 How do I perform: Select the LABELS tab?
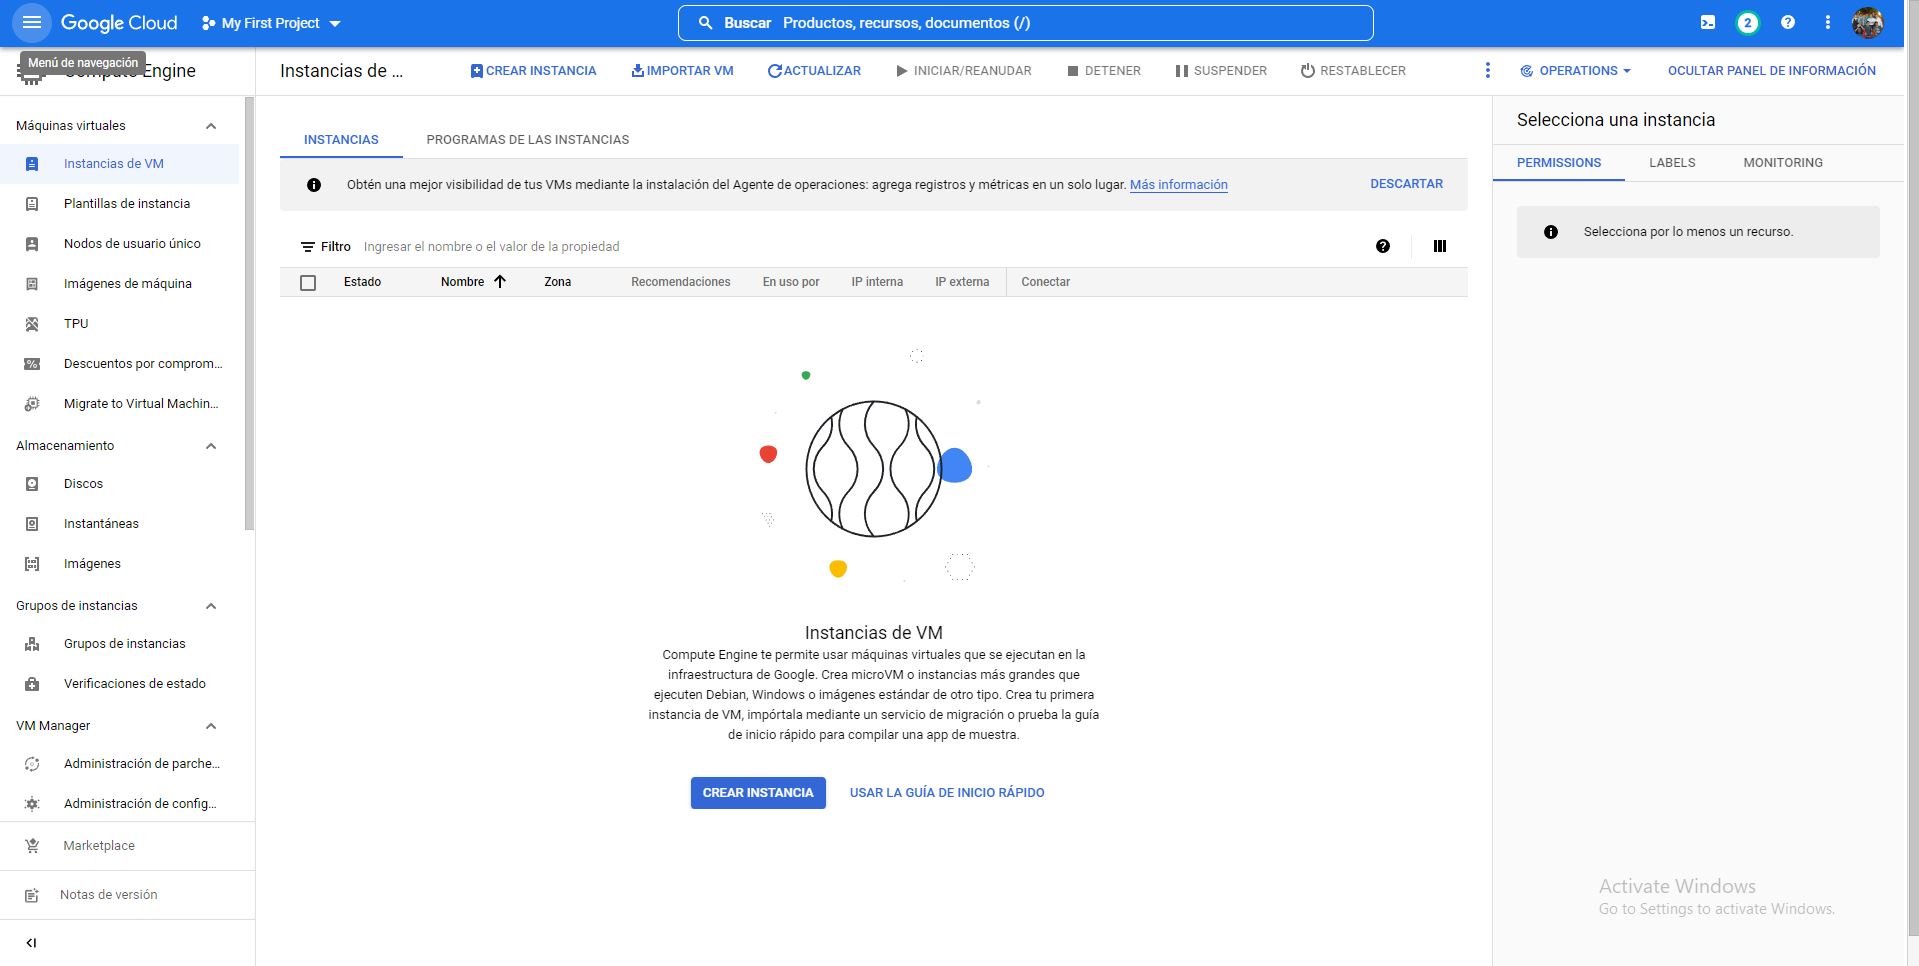pos(1672,163)
